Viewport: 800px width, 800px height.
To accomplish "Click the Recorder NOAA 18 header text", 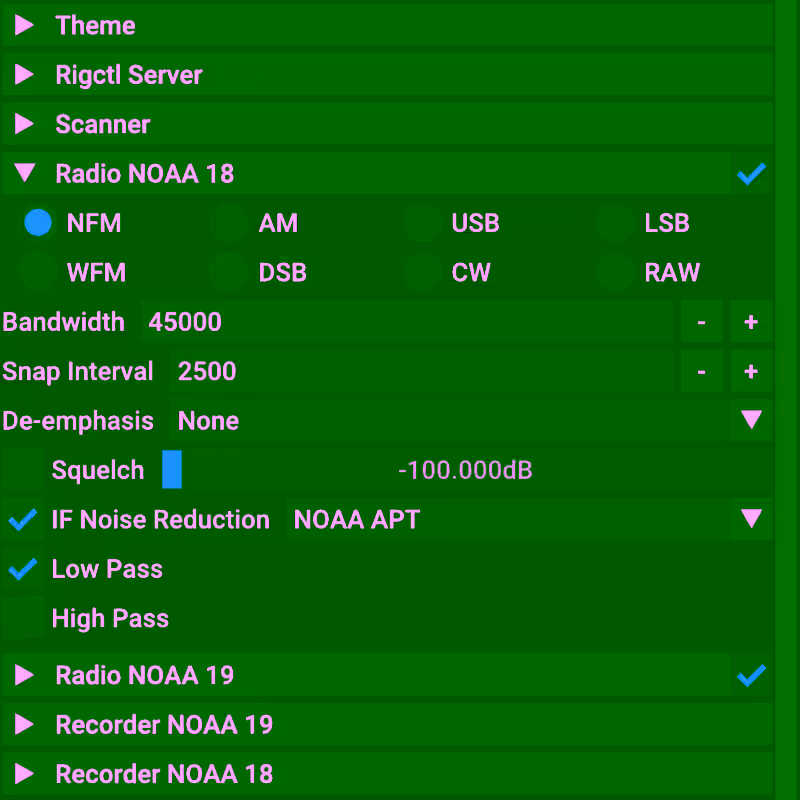I will point(164,774).
